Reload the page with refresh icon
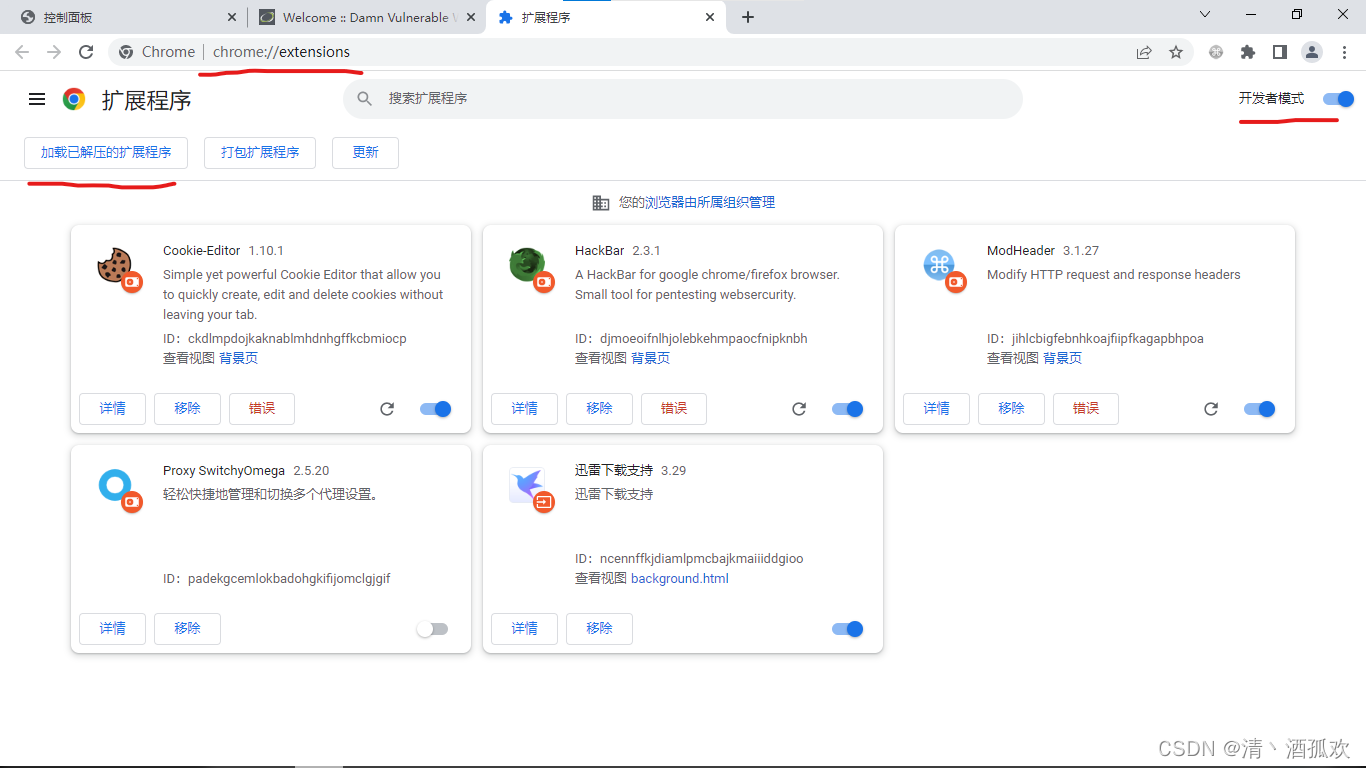The height and width of the screenshot is (768, 1366). 86,52
